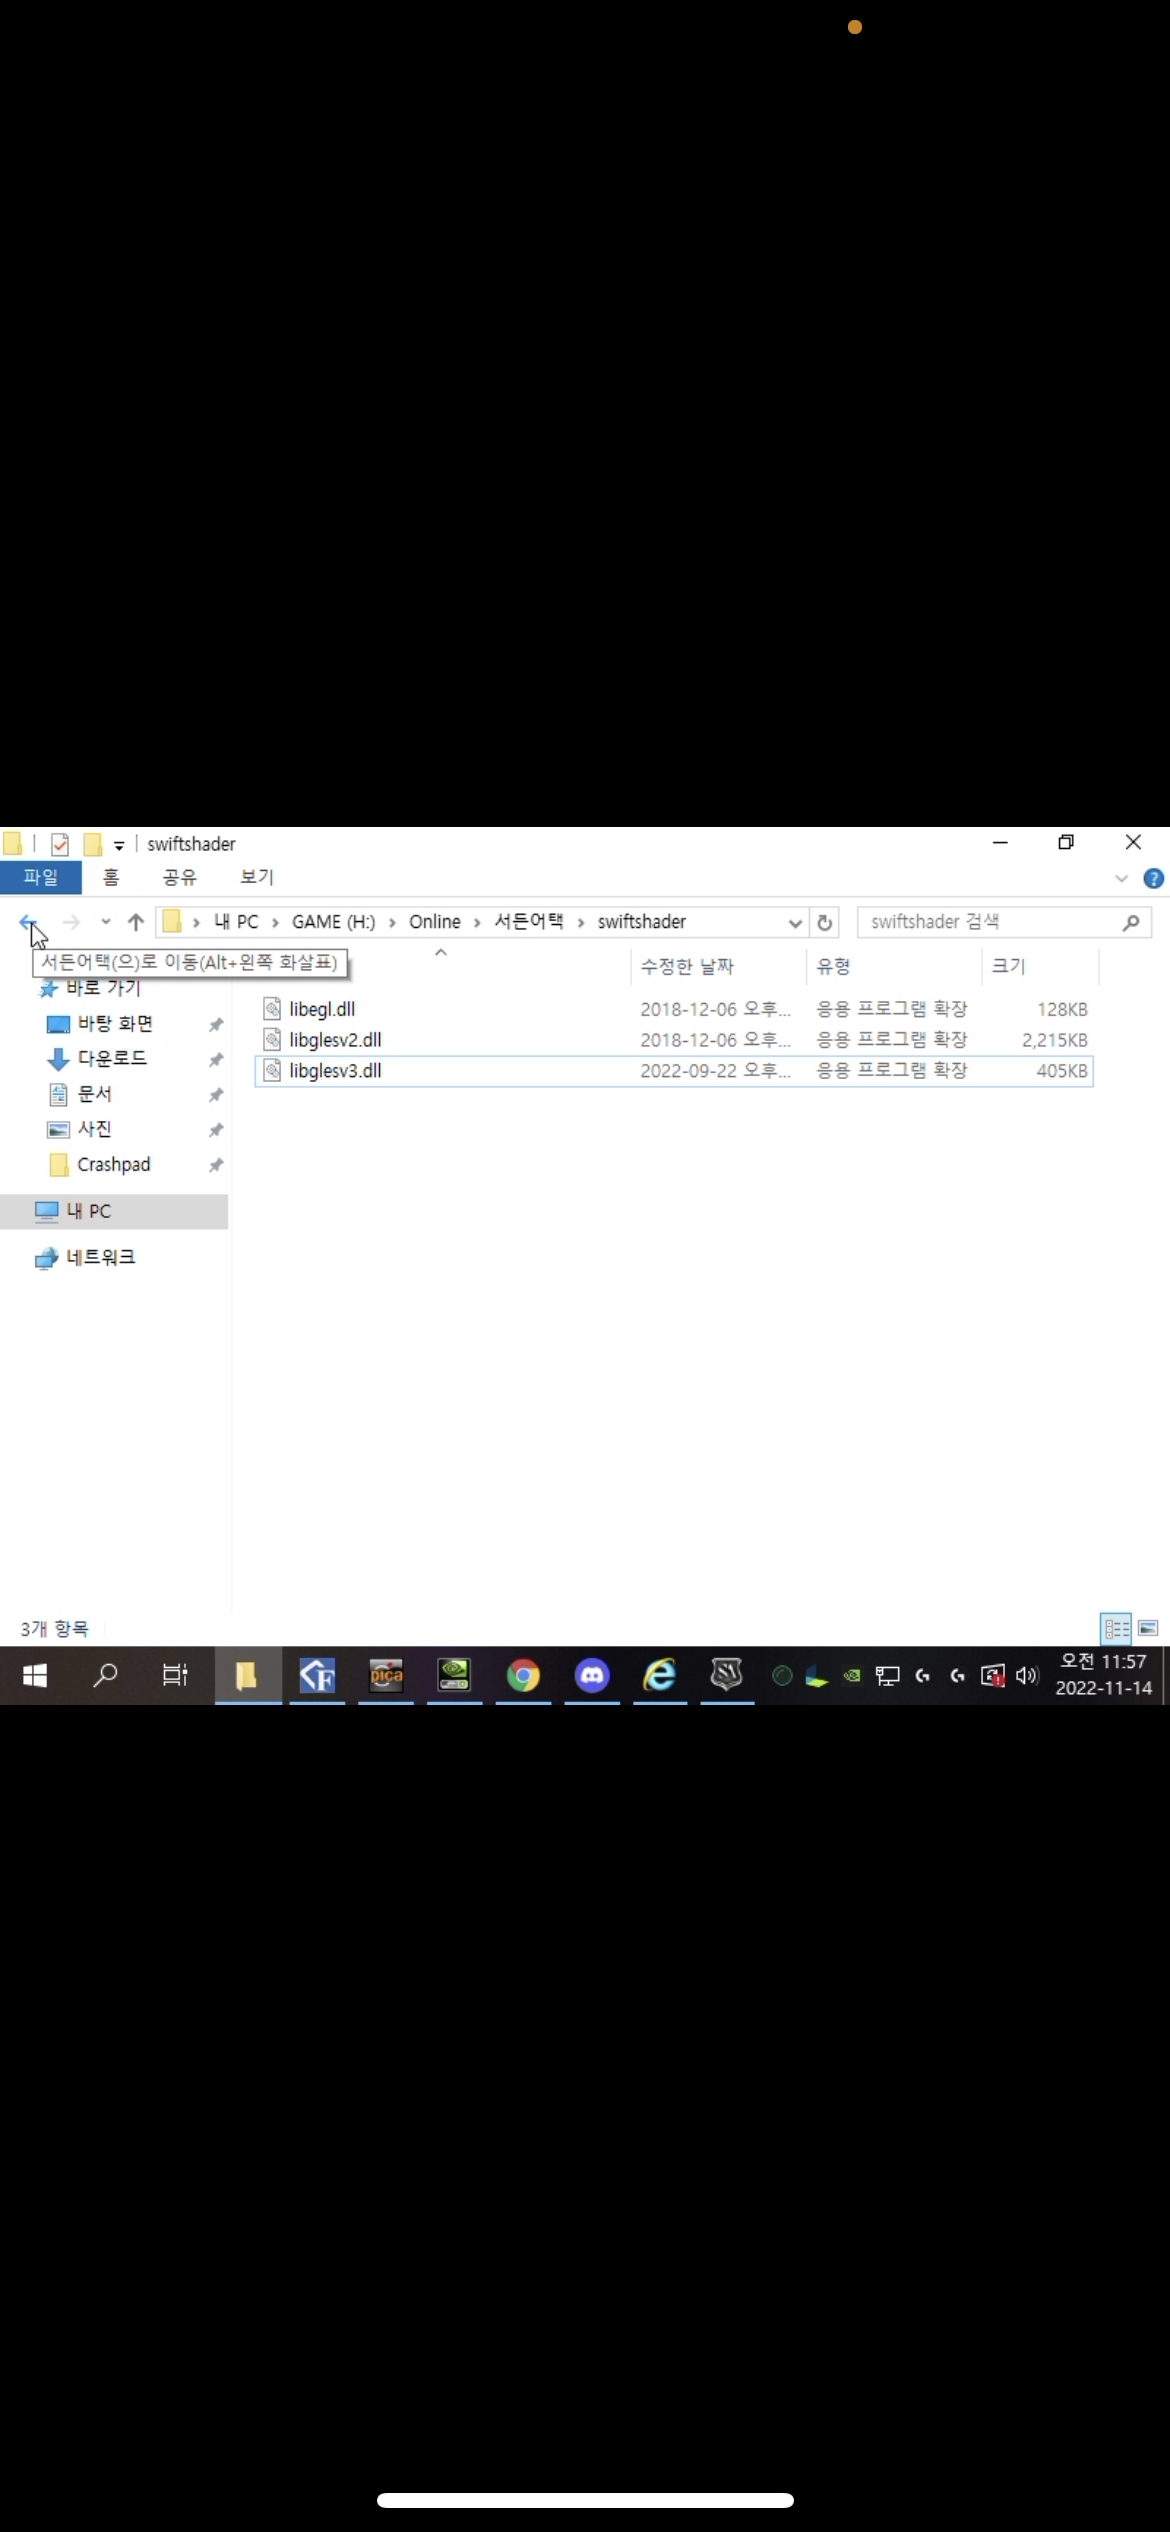This screenshot has width=1170, height=2532.
Task: Expand the recent locations dropdown arrow
Action: [105, 922]
